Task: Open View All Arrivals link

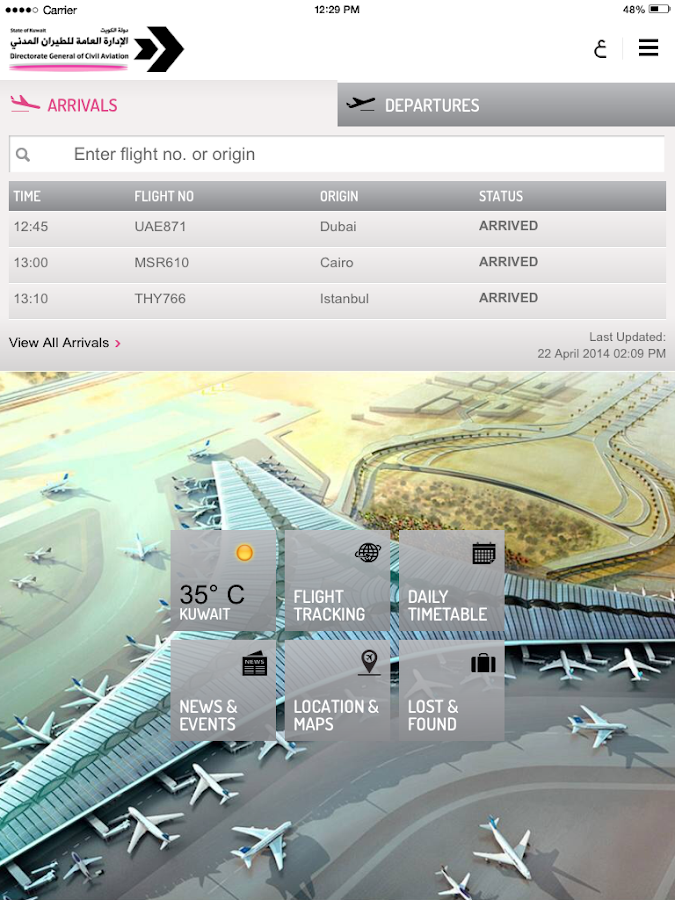Action: 59,343
